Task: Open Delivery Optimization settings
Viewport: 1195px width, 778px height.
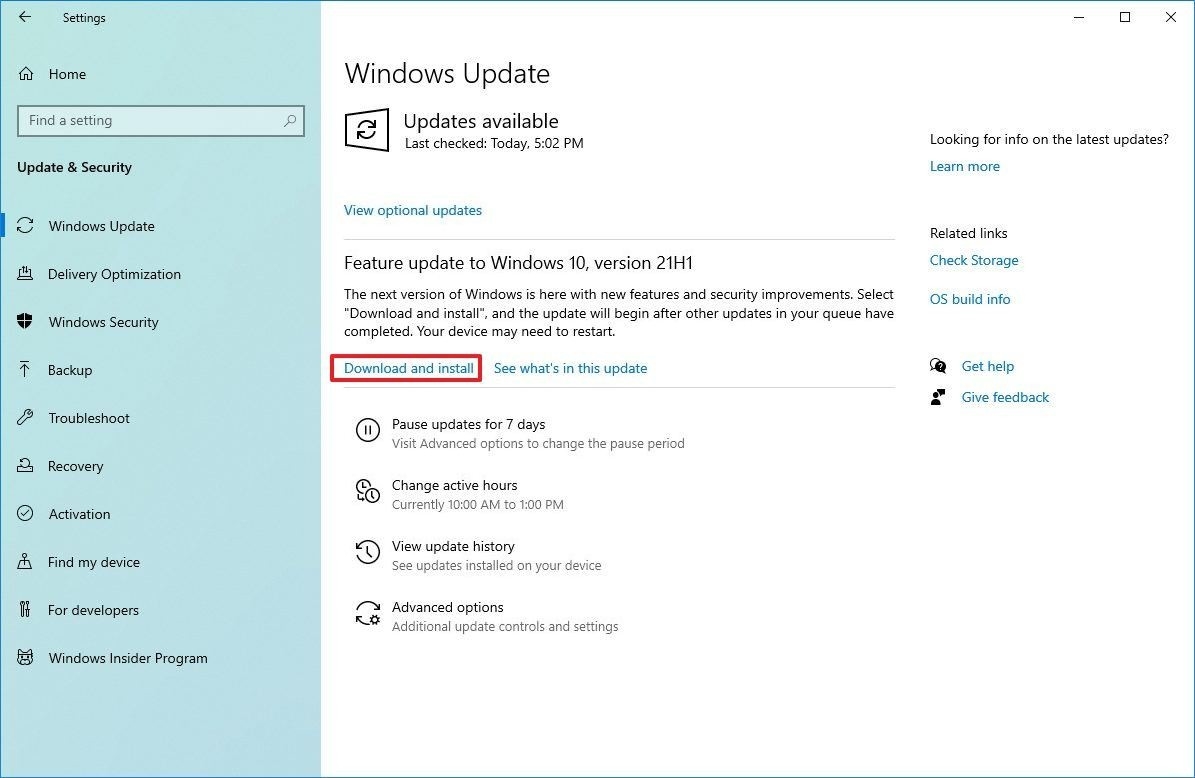Action: 114,274
